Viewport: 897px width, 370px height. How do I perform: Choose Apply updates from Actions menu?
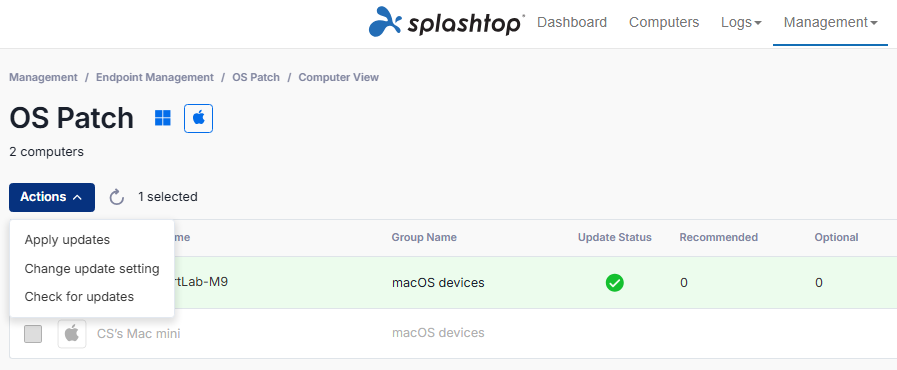[67, 240]
